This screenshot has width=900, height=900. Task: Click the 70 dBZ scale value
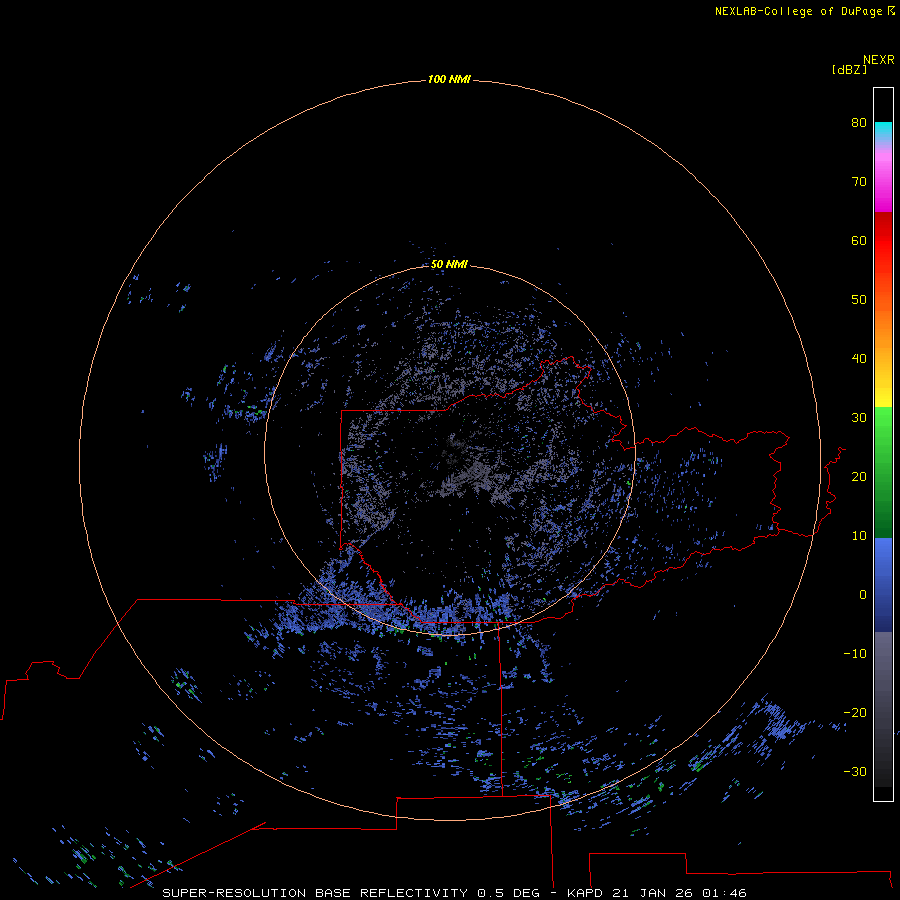coord(859,181)
